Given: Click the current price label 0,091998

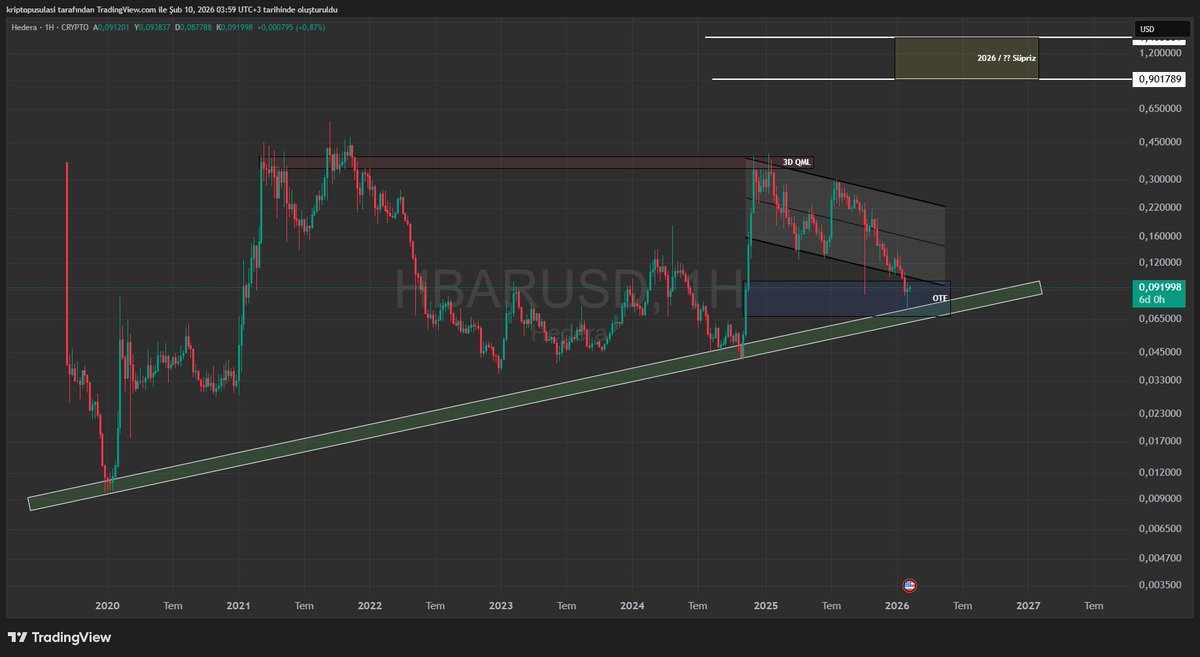Looking at the screenshot, I should [1160, 286].
